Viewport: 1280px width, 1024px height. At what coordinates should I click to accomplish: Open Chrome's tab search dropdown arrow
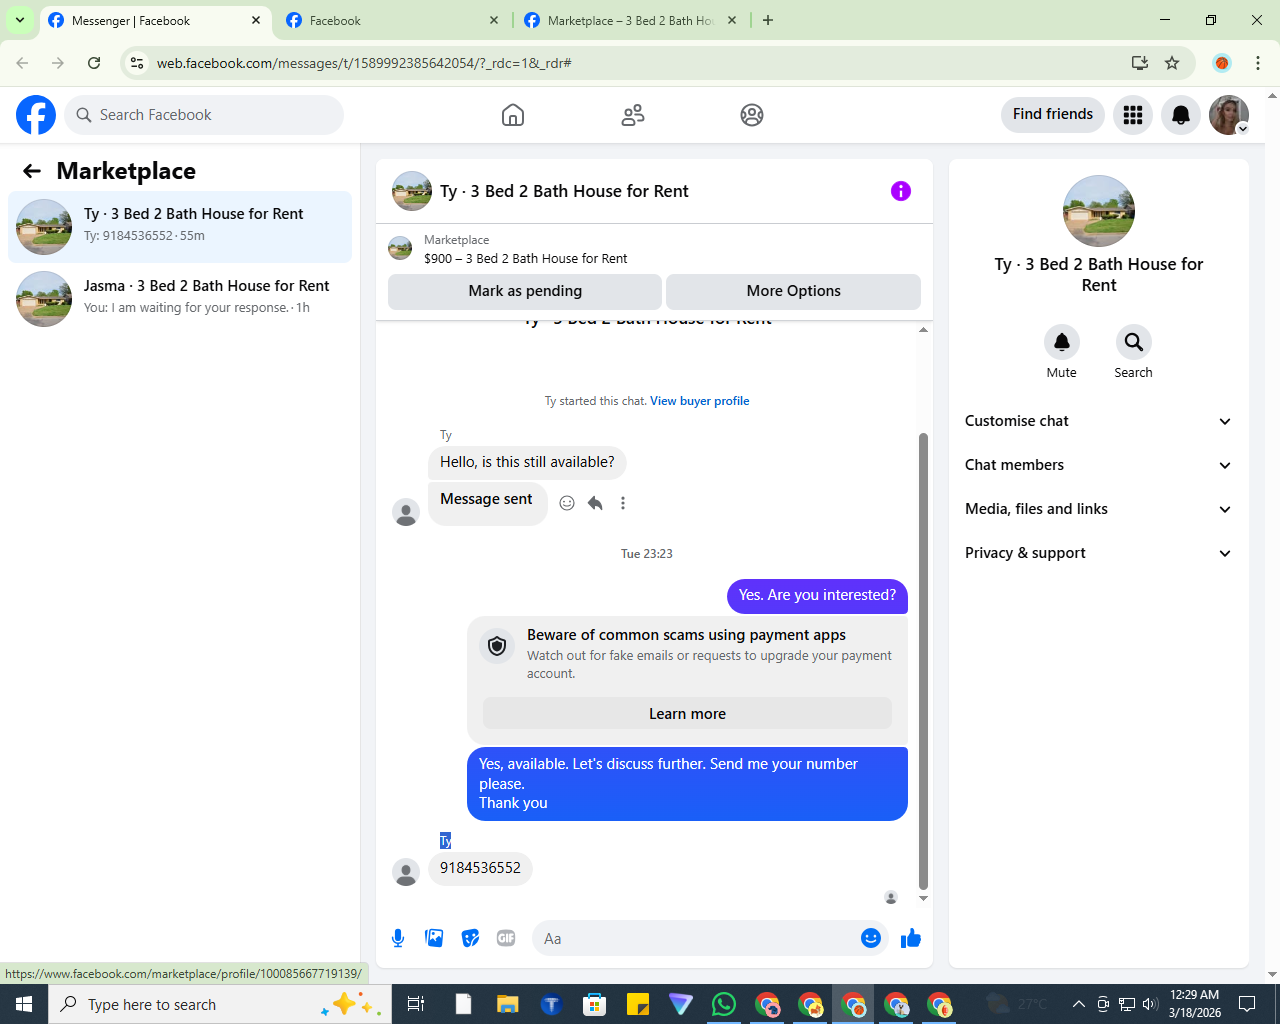(20, 20)
